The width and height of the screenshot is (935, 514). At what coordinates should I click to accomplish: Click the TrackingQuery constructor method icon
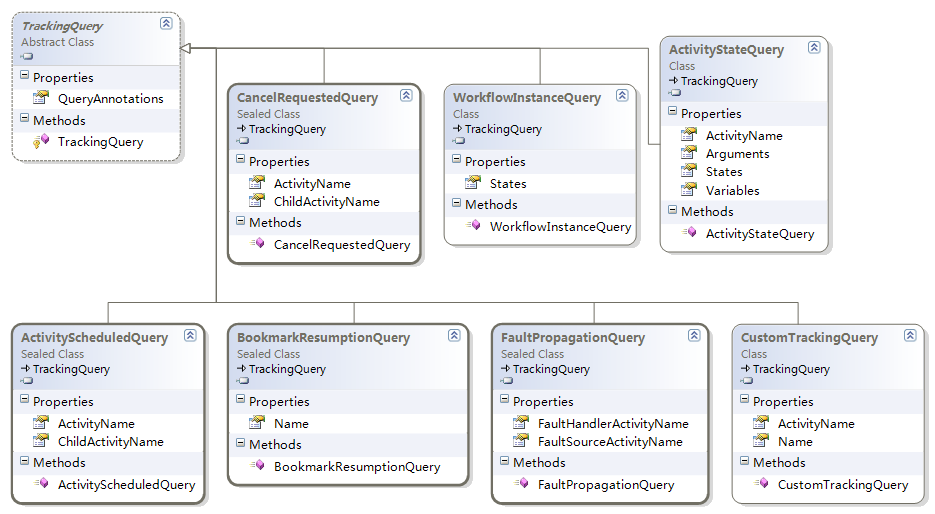click(41, 141)
